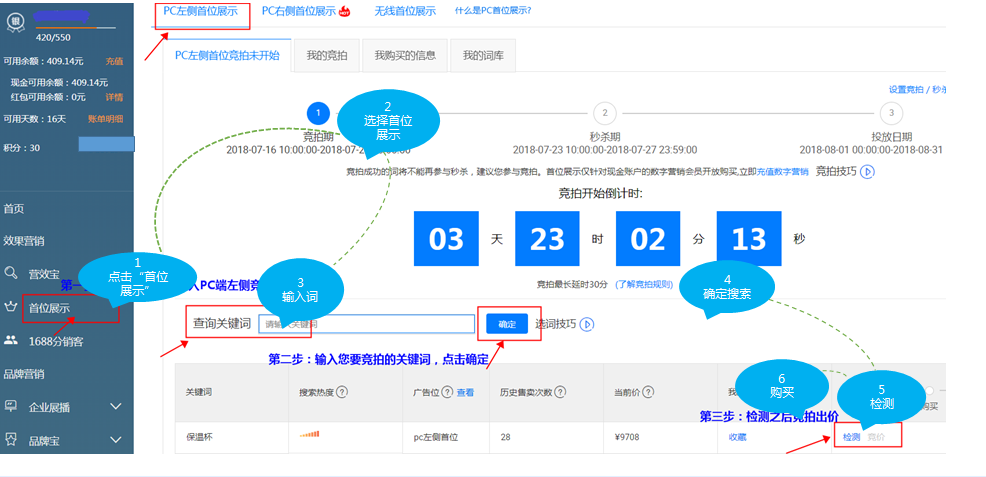Screen dimensions: 986x477
Task: Click the 查询关键词 input field
Action: (x=366, y=324)
